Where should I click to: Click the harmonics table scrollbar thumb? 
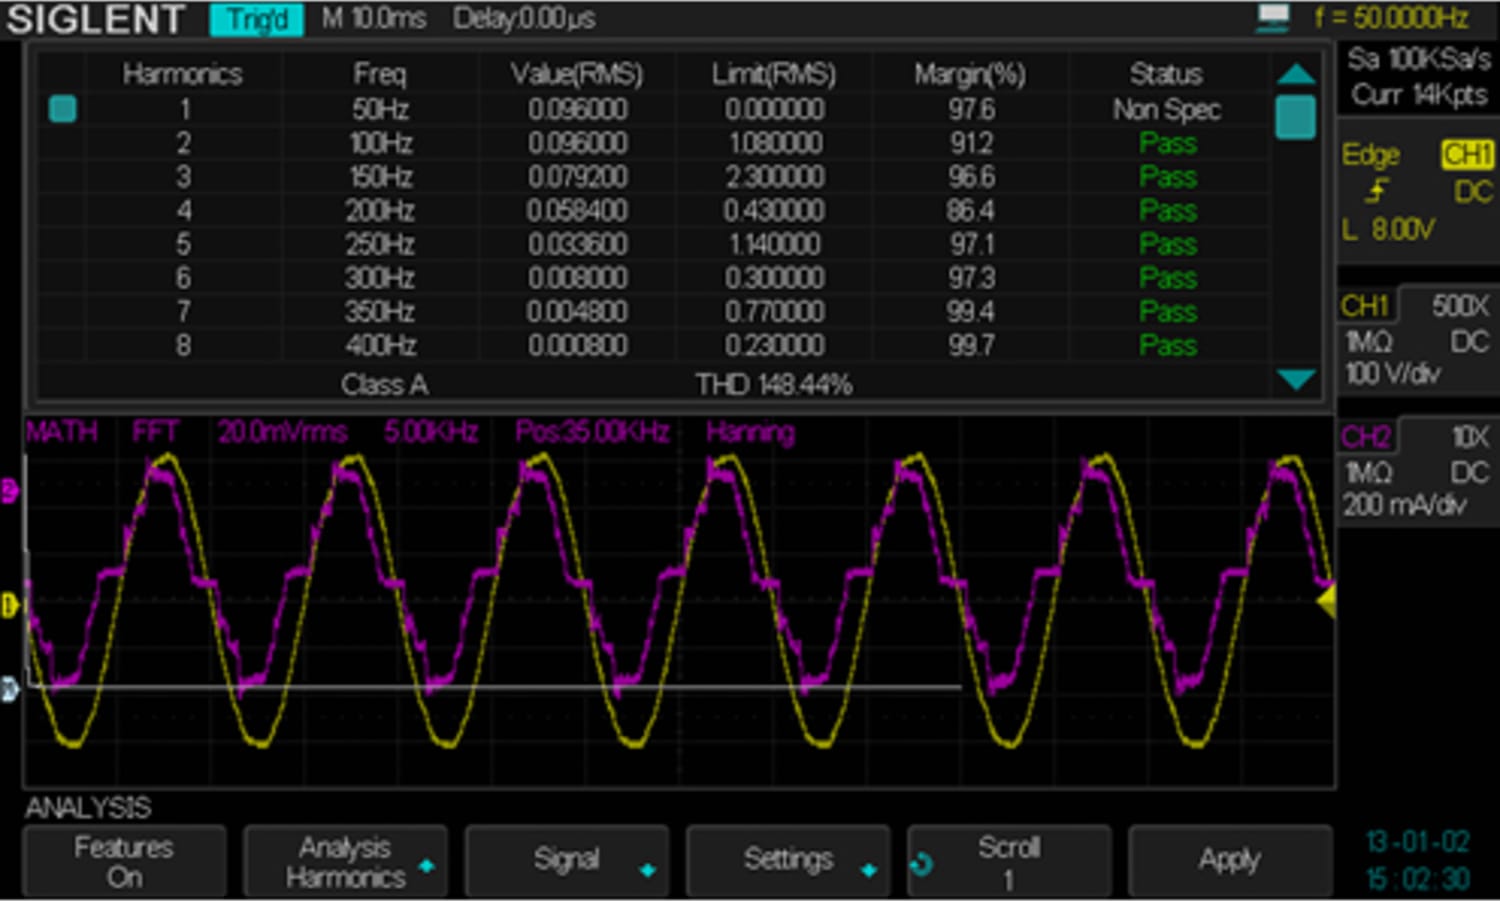[x=1296, y=117]
